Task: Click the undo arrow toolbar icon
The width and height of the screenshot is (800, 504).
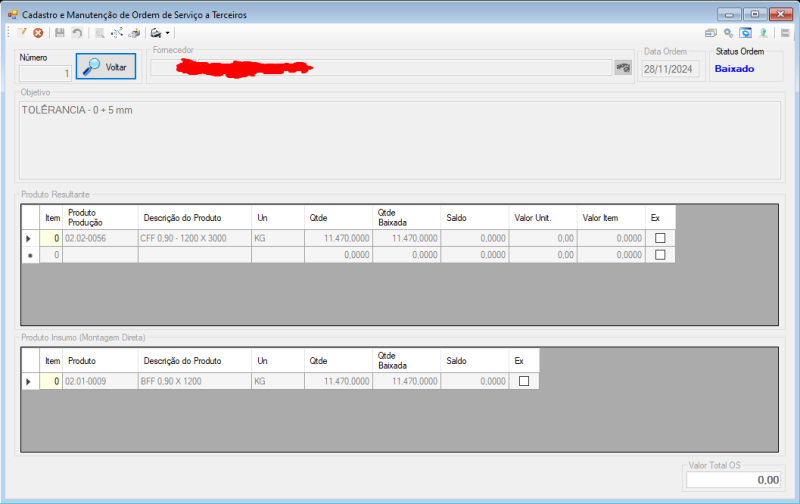Action: click(77, 33)
